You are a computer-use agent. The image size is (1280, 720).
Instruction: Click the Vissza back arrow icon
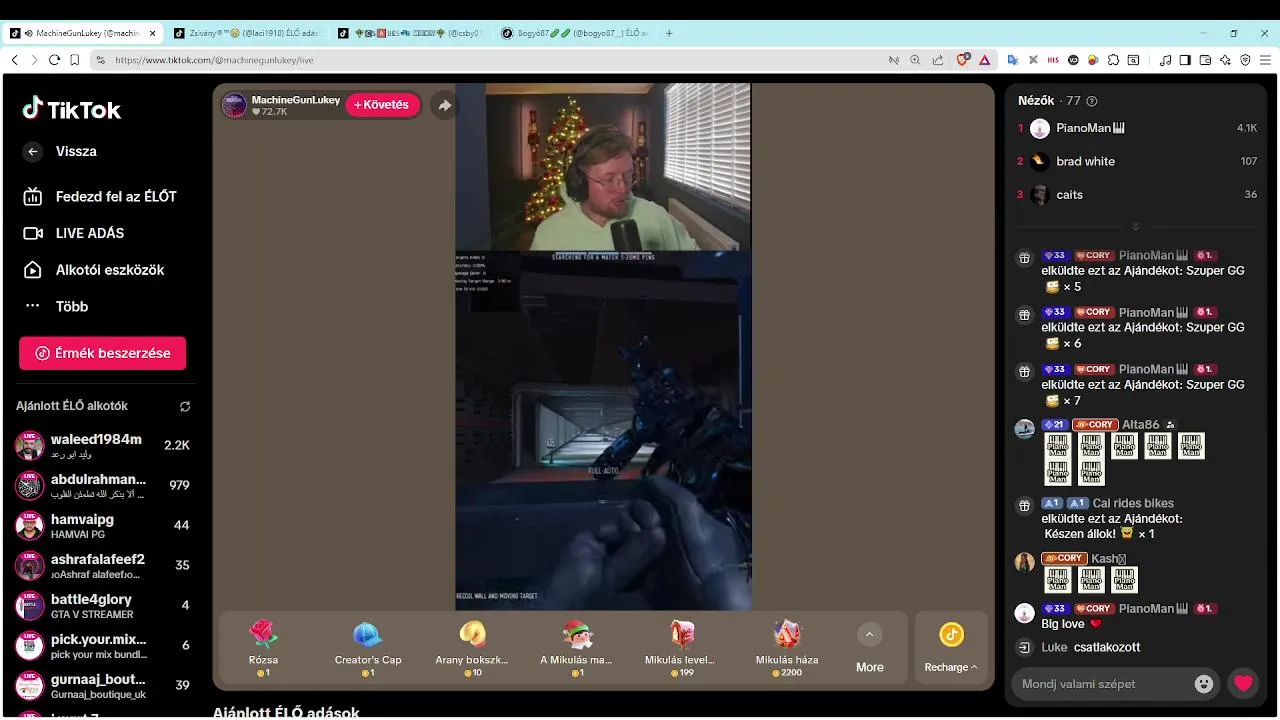pyautogui.click(x=33, y=151)
